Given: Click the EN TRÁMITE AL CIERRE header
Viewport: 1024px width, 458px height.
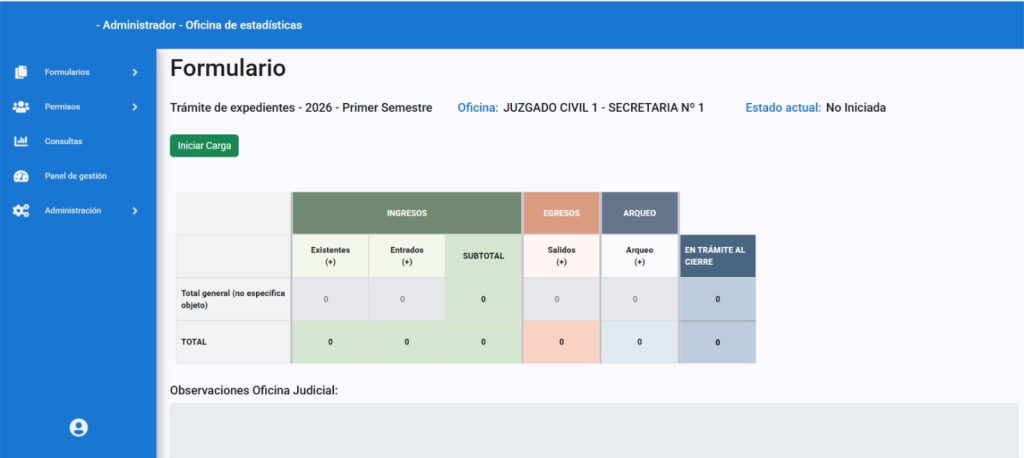Looking at the screenshot, I should pos(718,256).
